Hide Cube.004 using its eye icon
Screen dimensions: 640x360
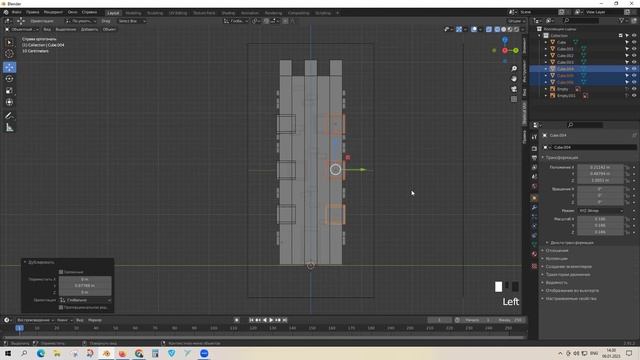point(634,69)
